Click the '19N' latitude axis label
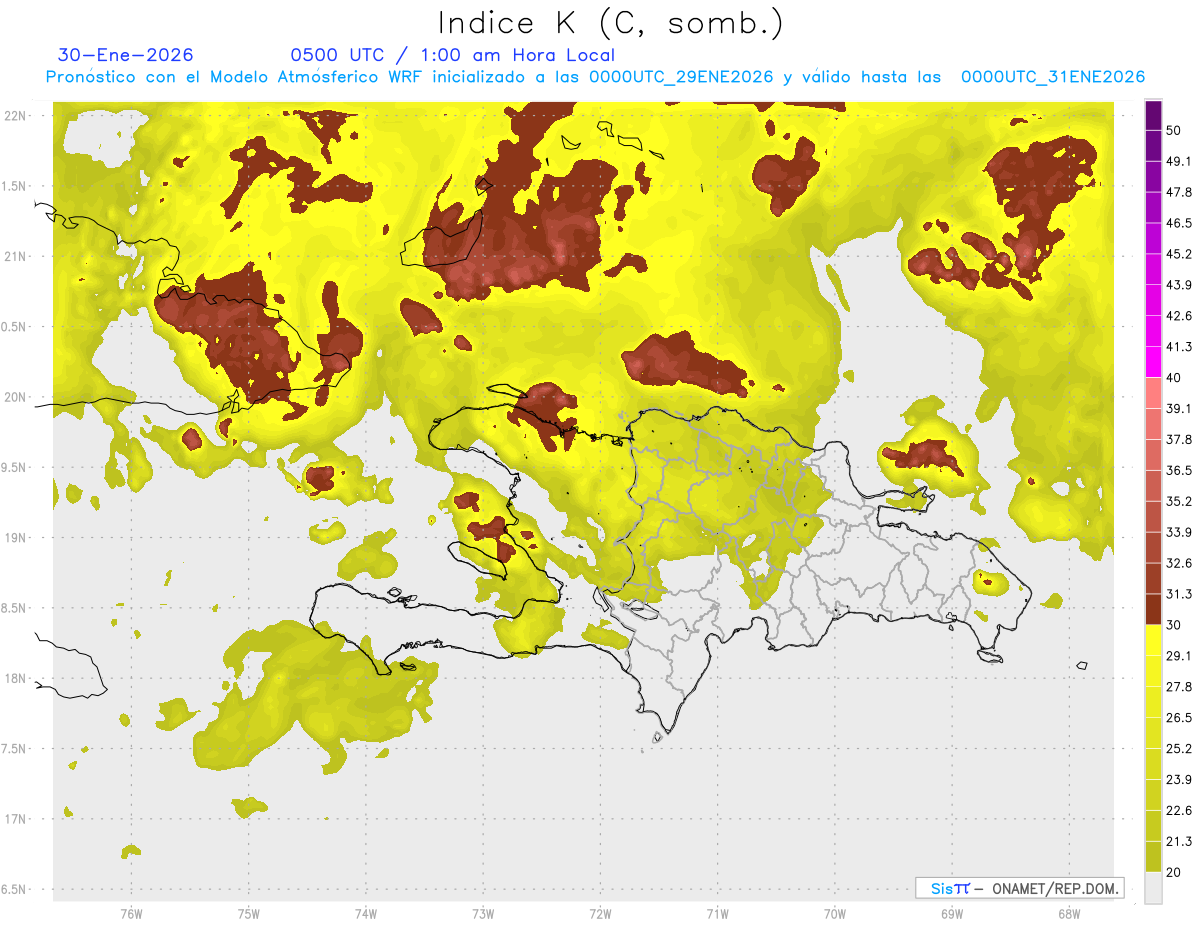This screenshot has width=1200, height=927. coord(15,538)
